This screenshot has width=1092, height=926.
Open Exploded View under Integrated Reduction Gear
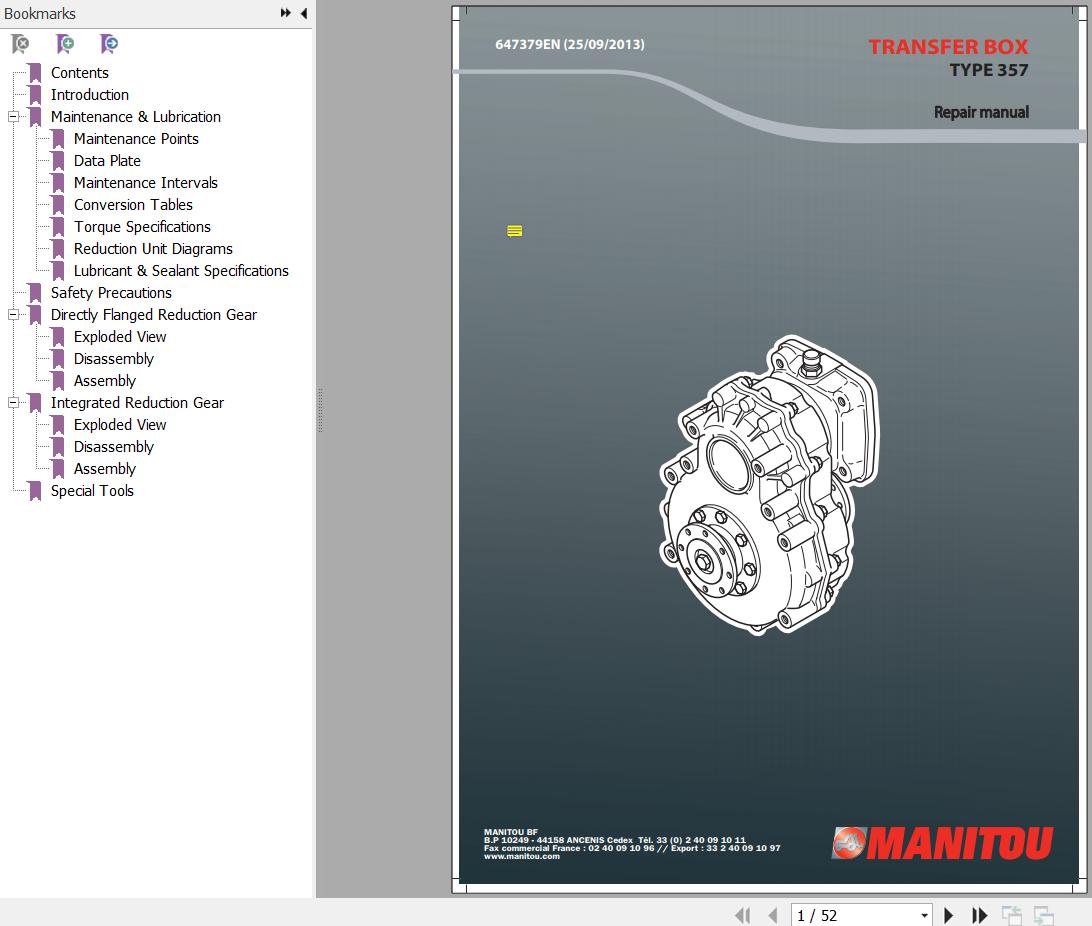[x=120, y=425]
